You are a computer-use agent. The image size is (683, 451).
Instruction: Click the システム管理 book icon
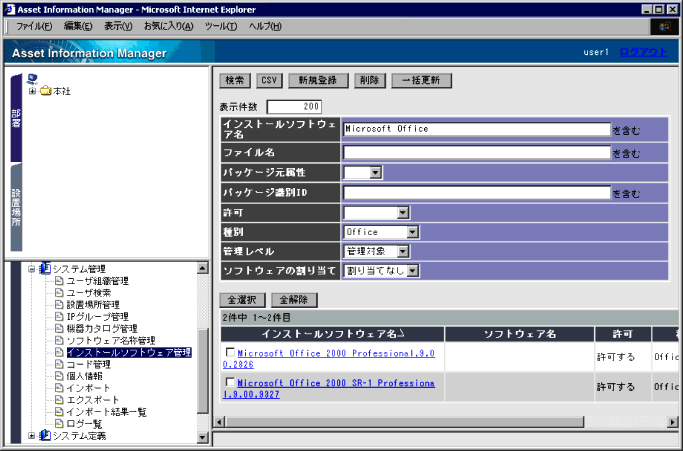coord(45,268)
